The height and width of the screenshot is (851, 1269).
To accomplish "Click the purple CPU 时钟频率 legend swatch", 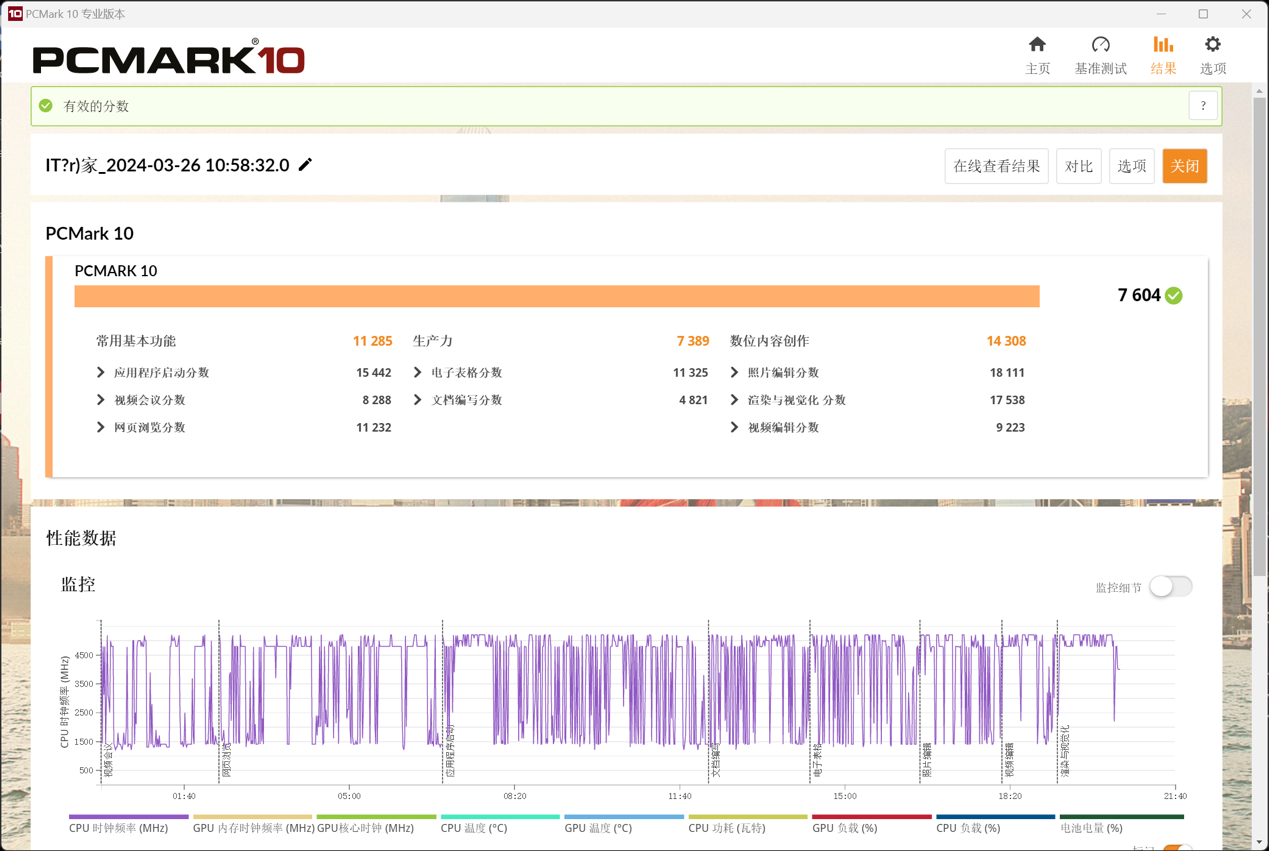I will click(128, 817).
